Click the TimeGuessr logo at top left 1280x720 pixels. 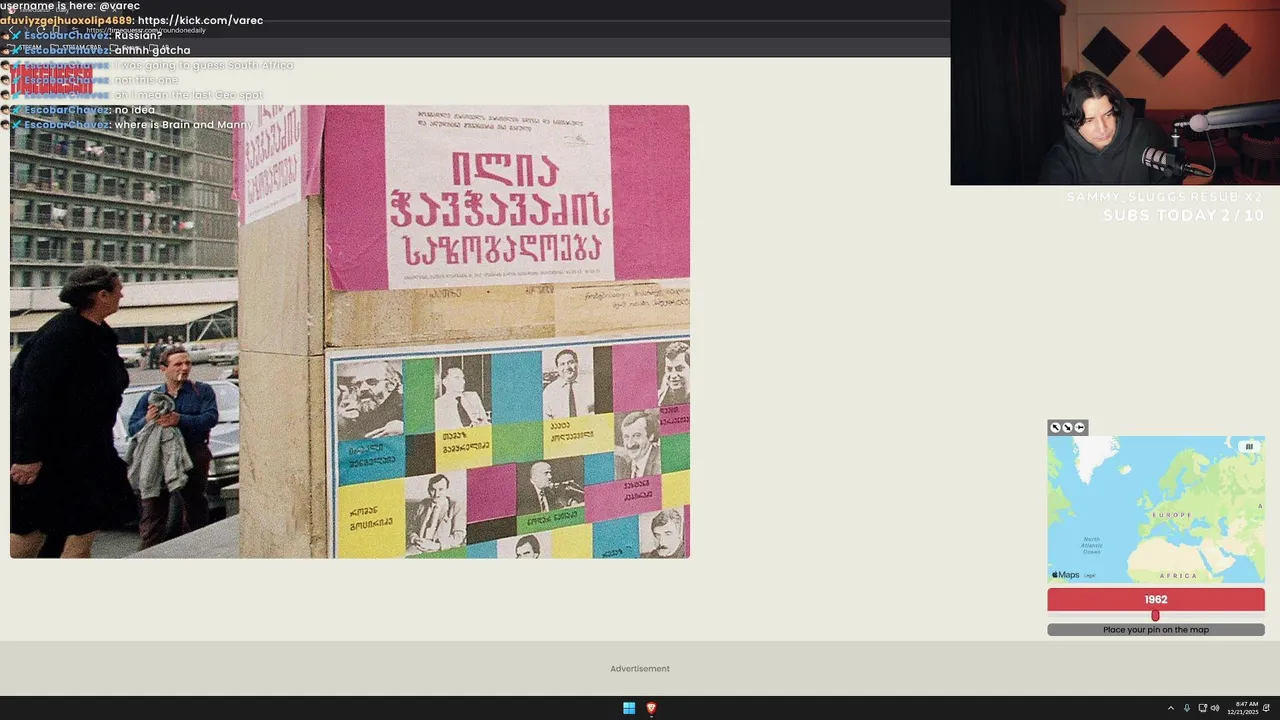coord(51,80)
